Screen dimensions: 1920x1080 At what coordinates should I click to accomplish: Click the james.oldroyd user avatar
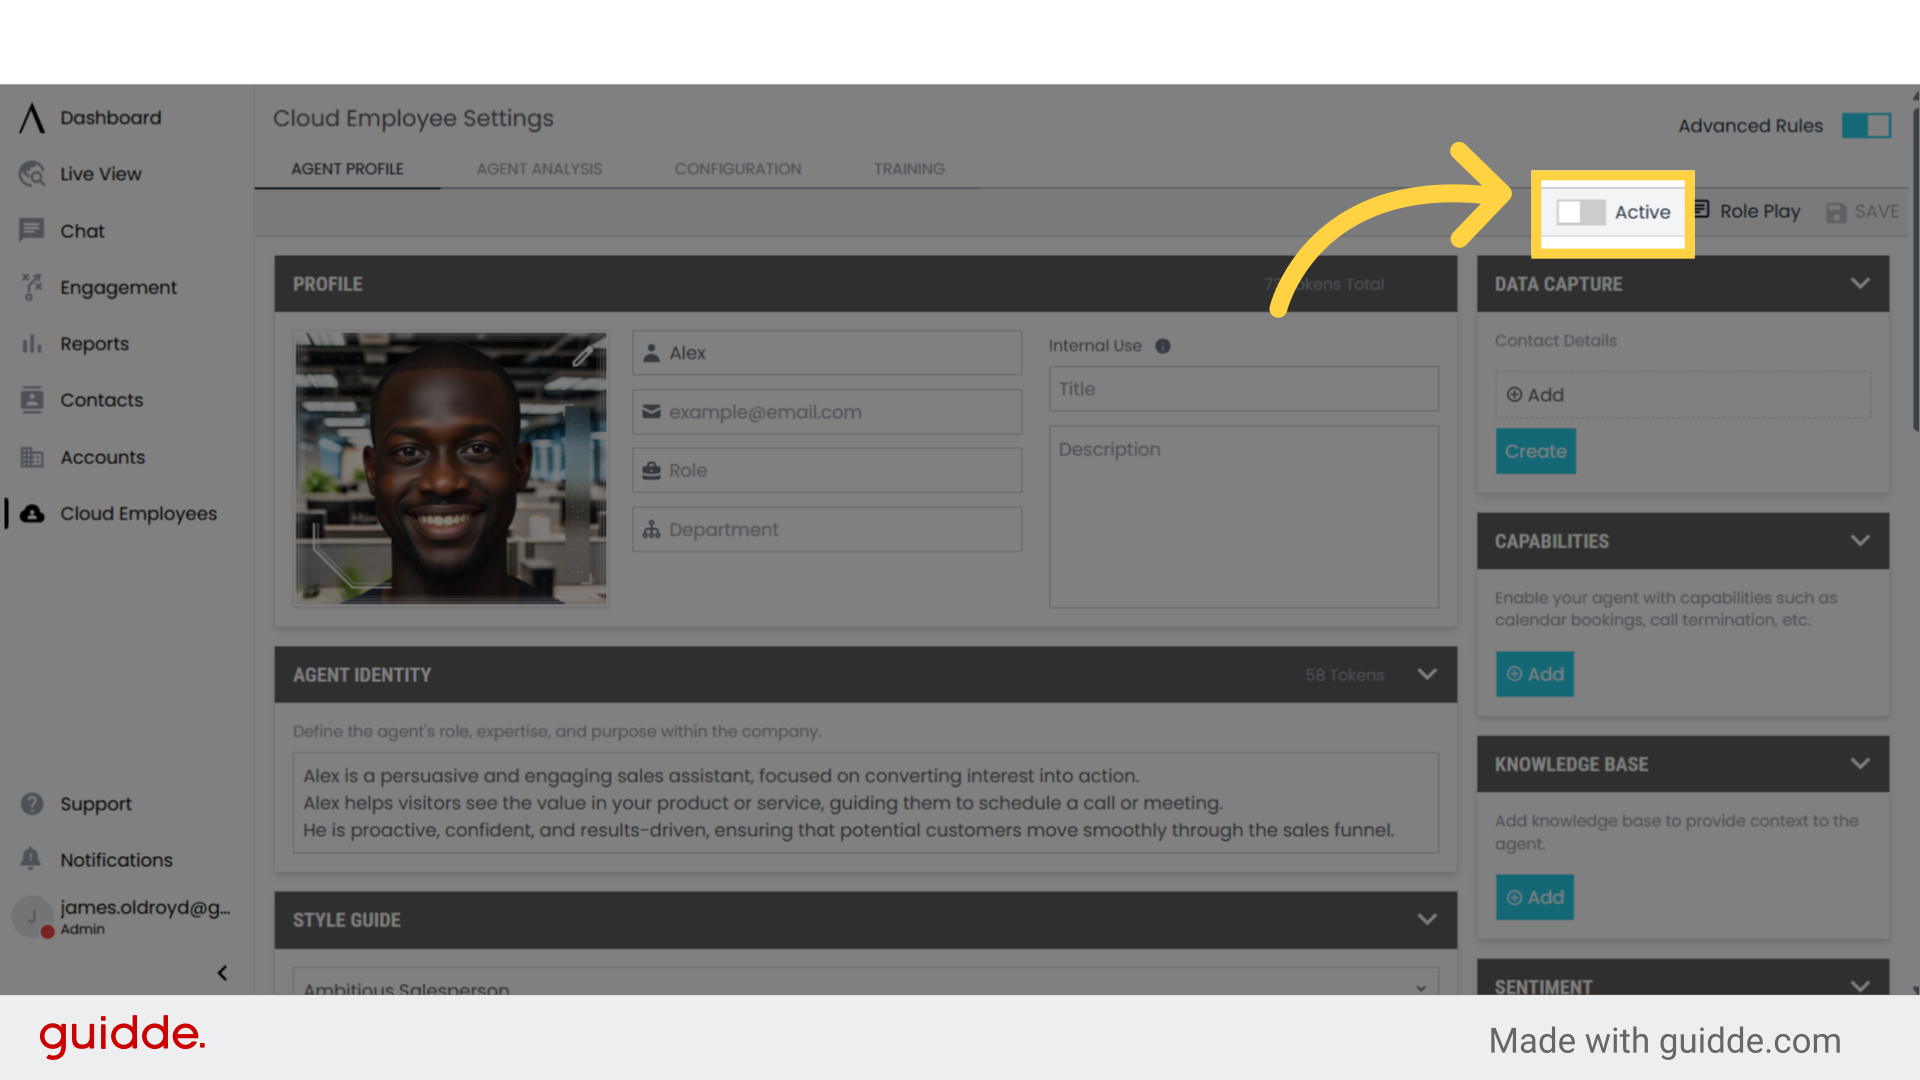(x=32, y=916)
